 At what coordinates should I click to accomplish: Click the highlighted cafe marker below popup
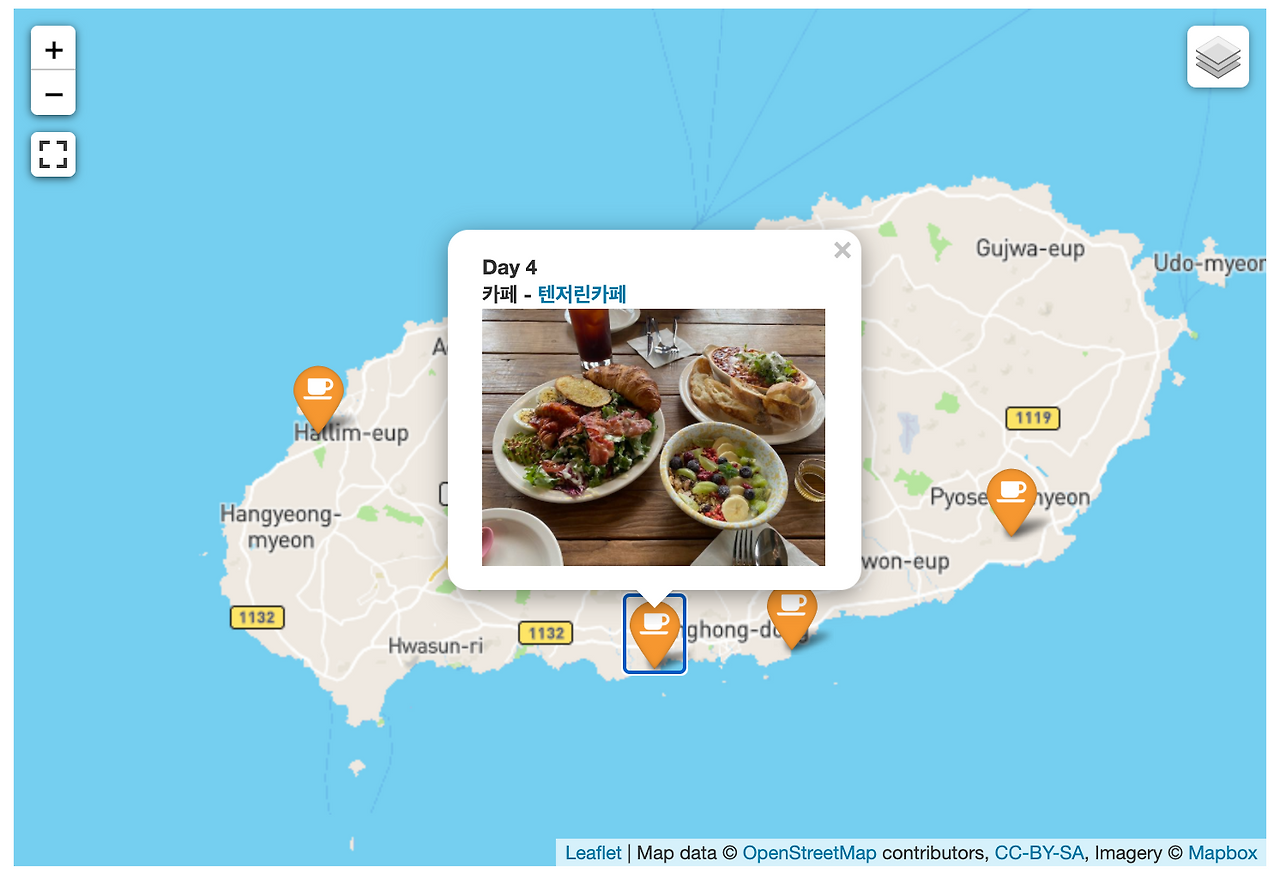[x=655, y=633]
